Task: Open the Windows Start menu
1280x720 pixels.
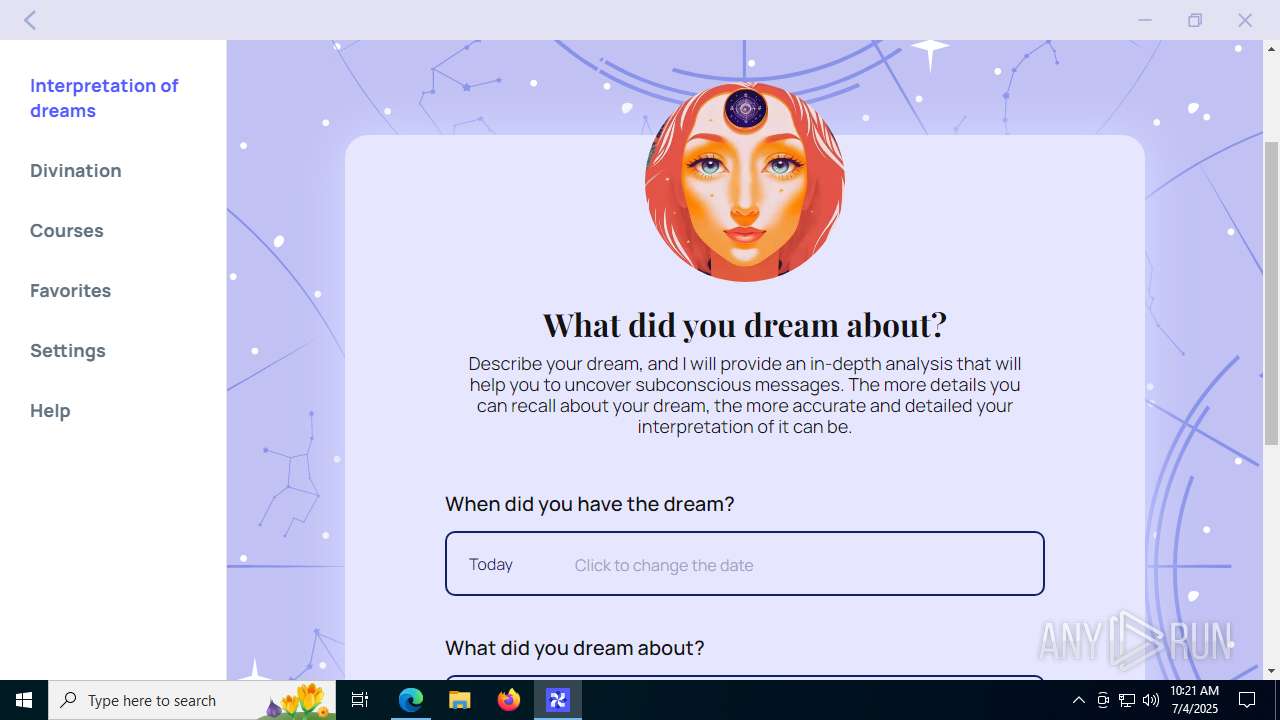Action: 24,700
